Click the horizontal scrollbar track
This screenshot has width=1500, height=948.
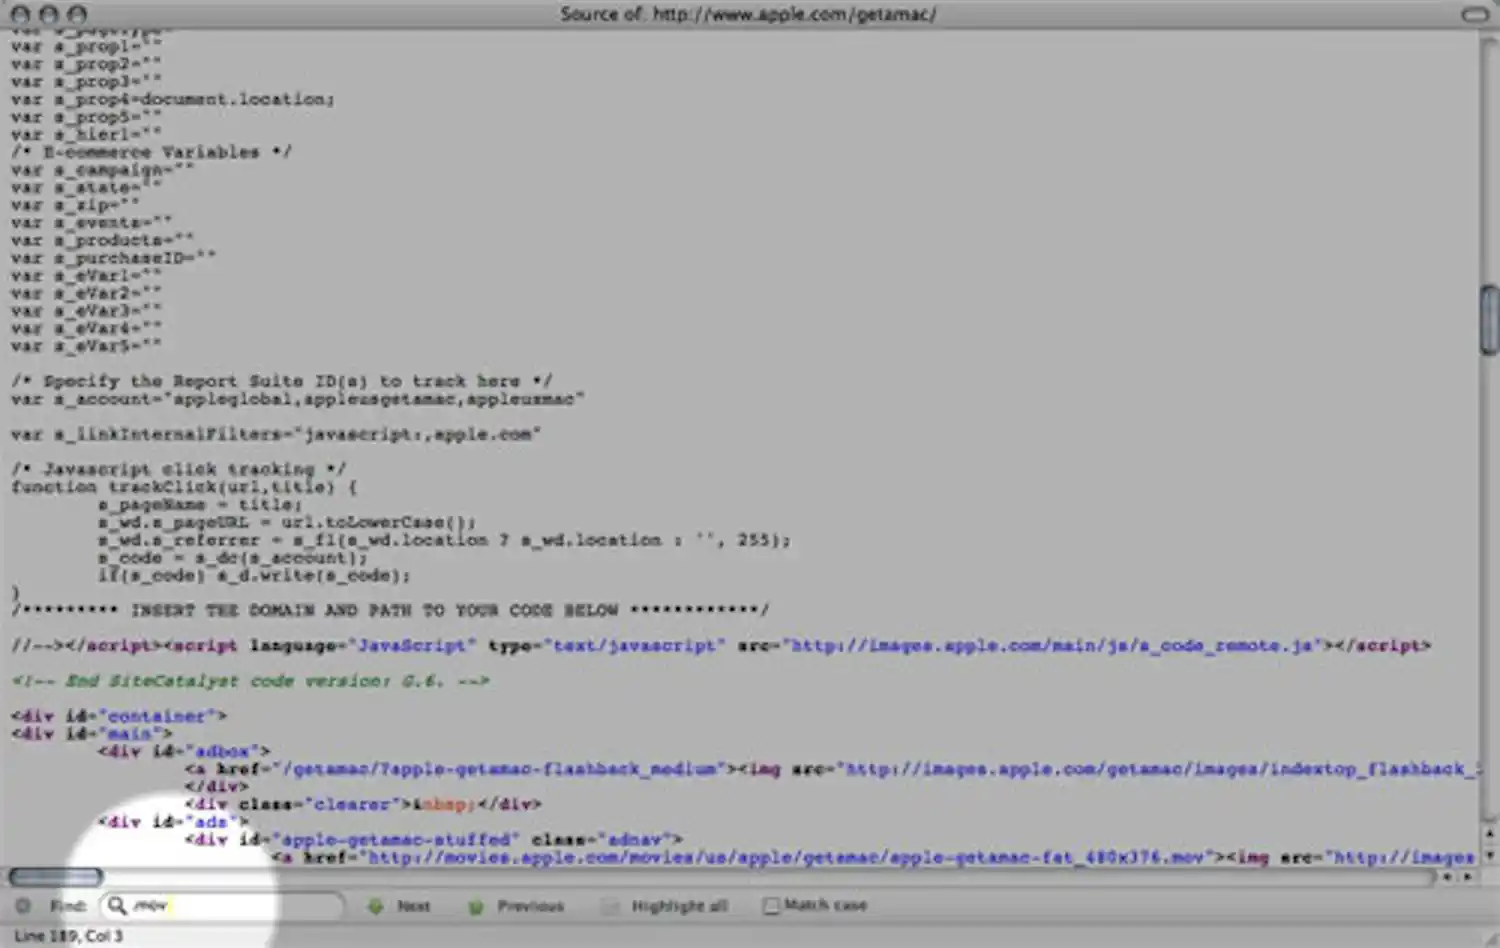(x=700, y=876)
